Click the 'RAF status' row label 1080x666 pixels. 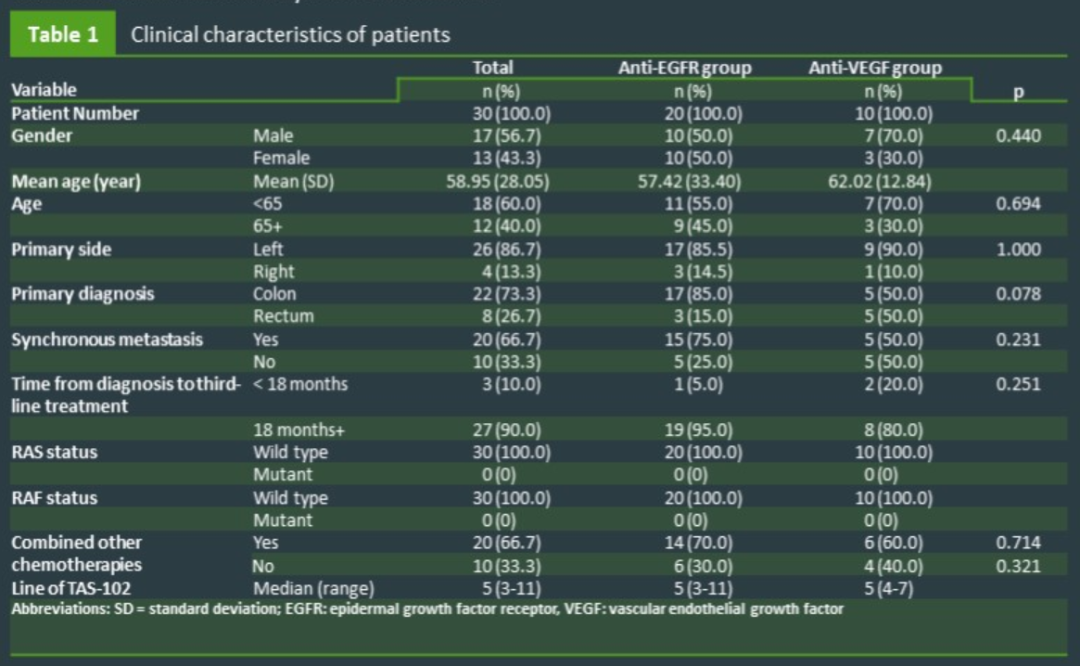[x=54, y=497]
